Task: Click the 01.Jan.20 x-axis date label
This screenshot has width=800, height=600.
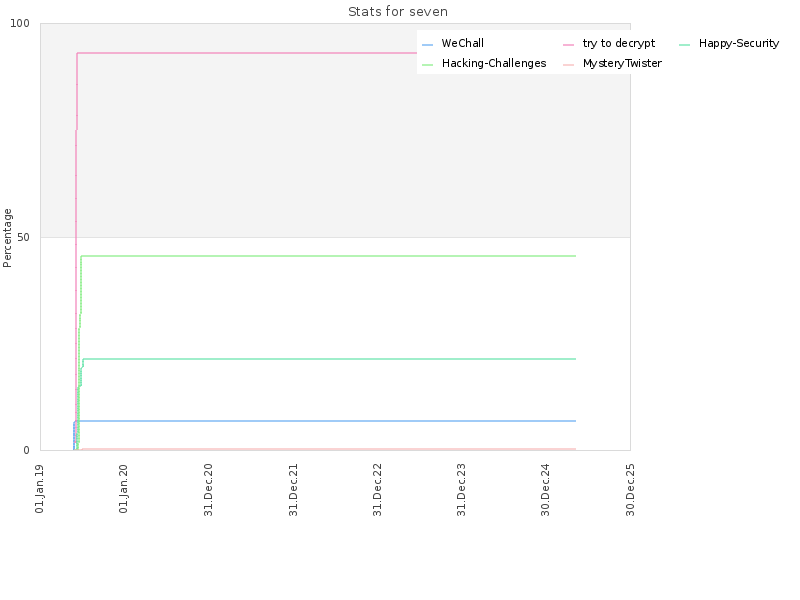Action: (x=123, y=488)
